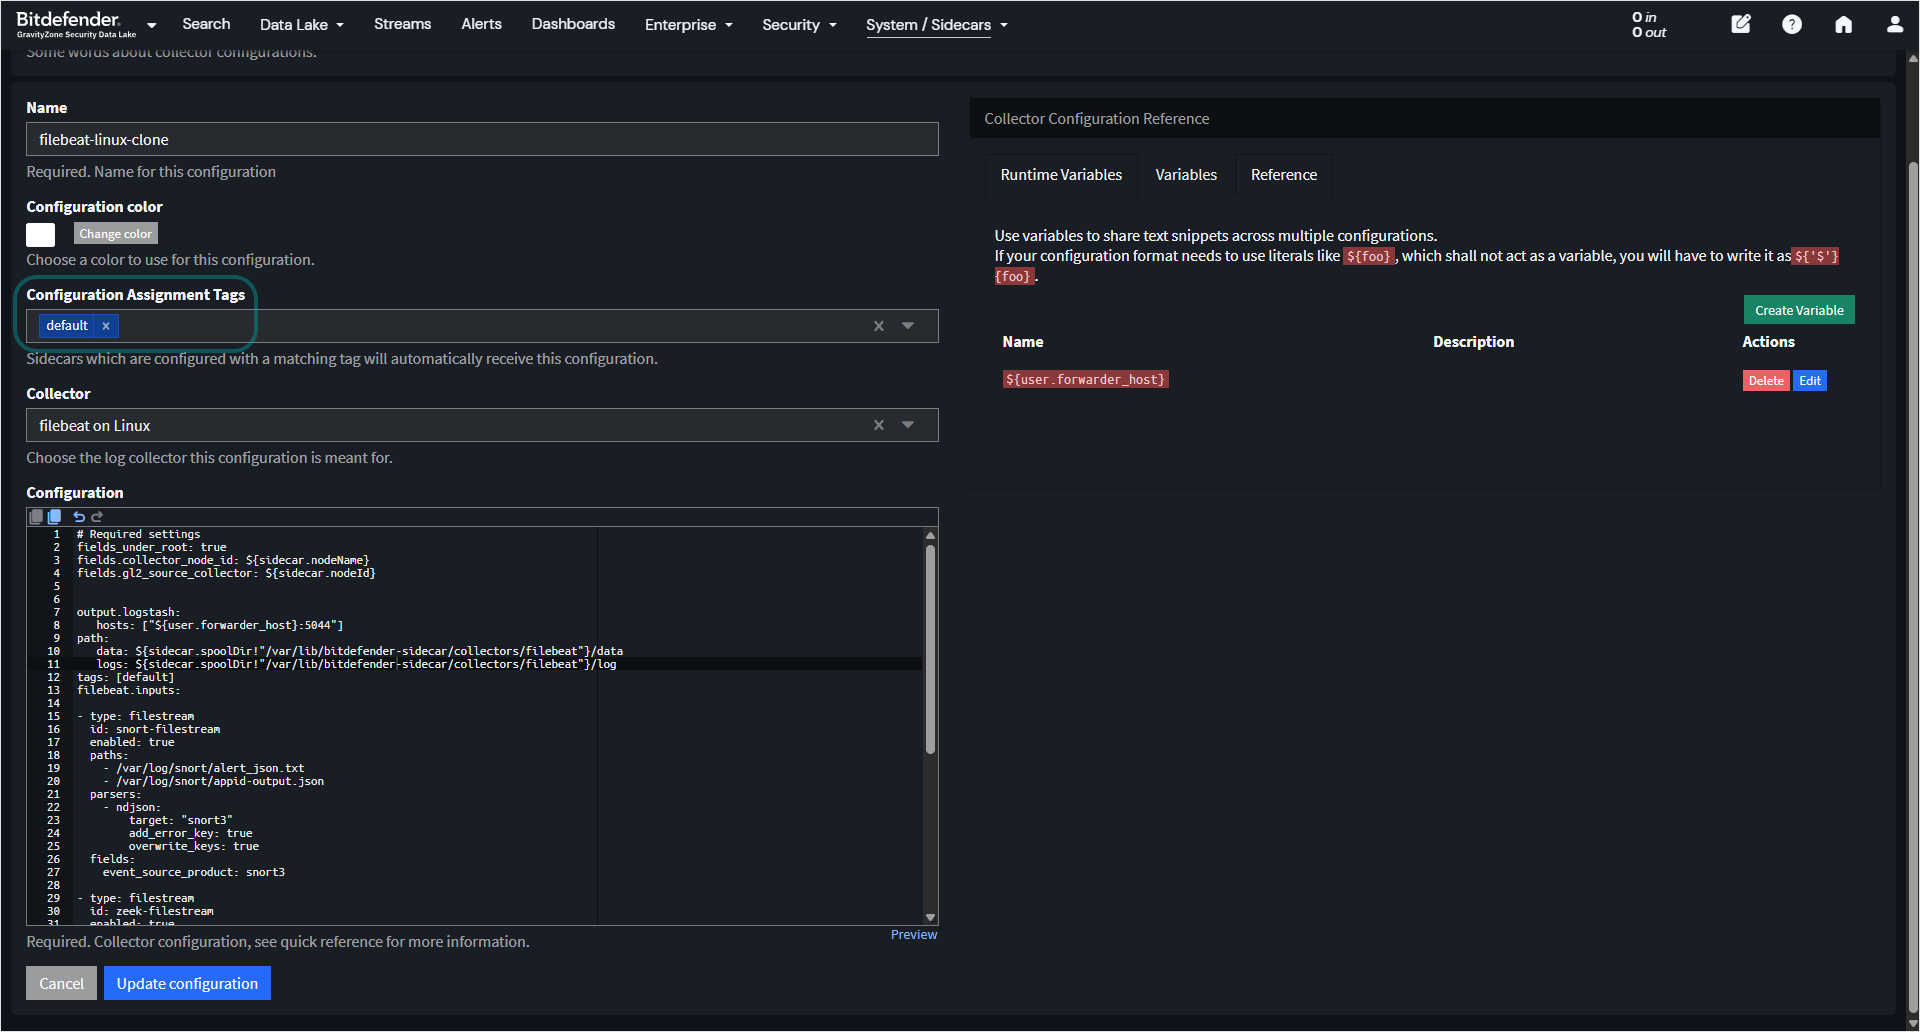Click the code editor vertical scrollbar
This screenshot has height=1032, width=1920.
point(930,648)
